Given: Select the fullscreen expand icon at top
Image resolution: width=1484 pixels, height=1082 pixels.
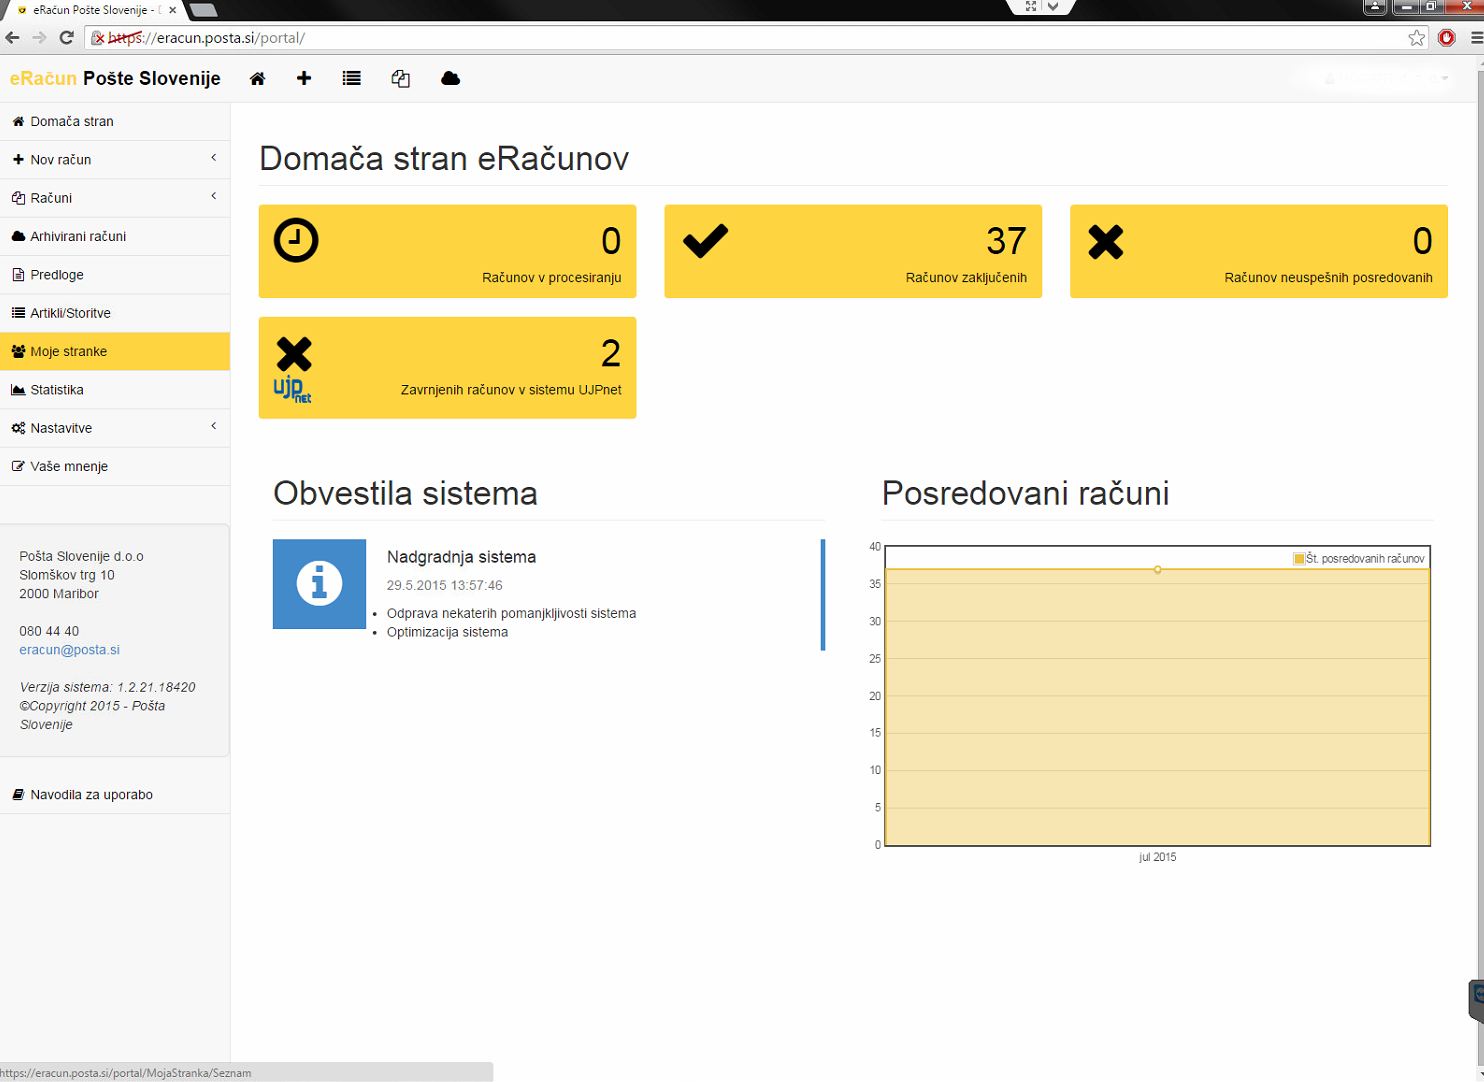Looking at the screenshot, I should [x=1031, y=6].
